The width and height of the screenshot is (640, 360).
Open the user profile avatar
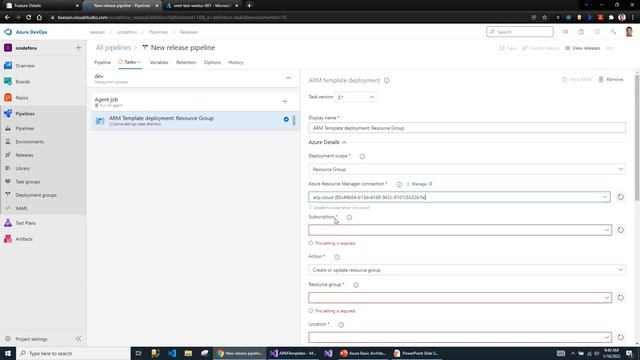click(x=629, y=32)
